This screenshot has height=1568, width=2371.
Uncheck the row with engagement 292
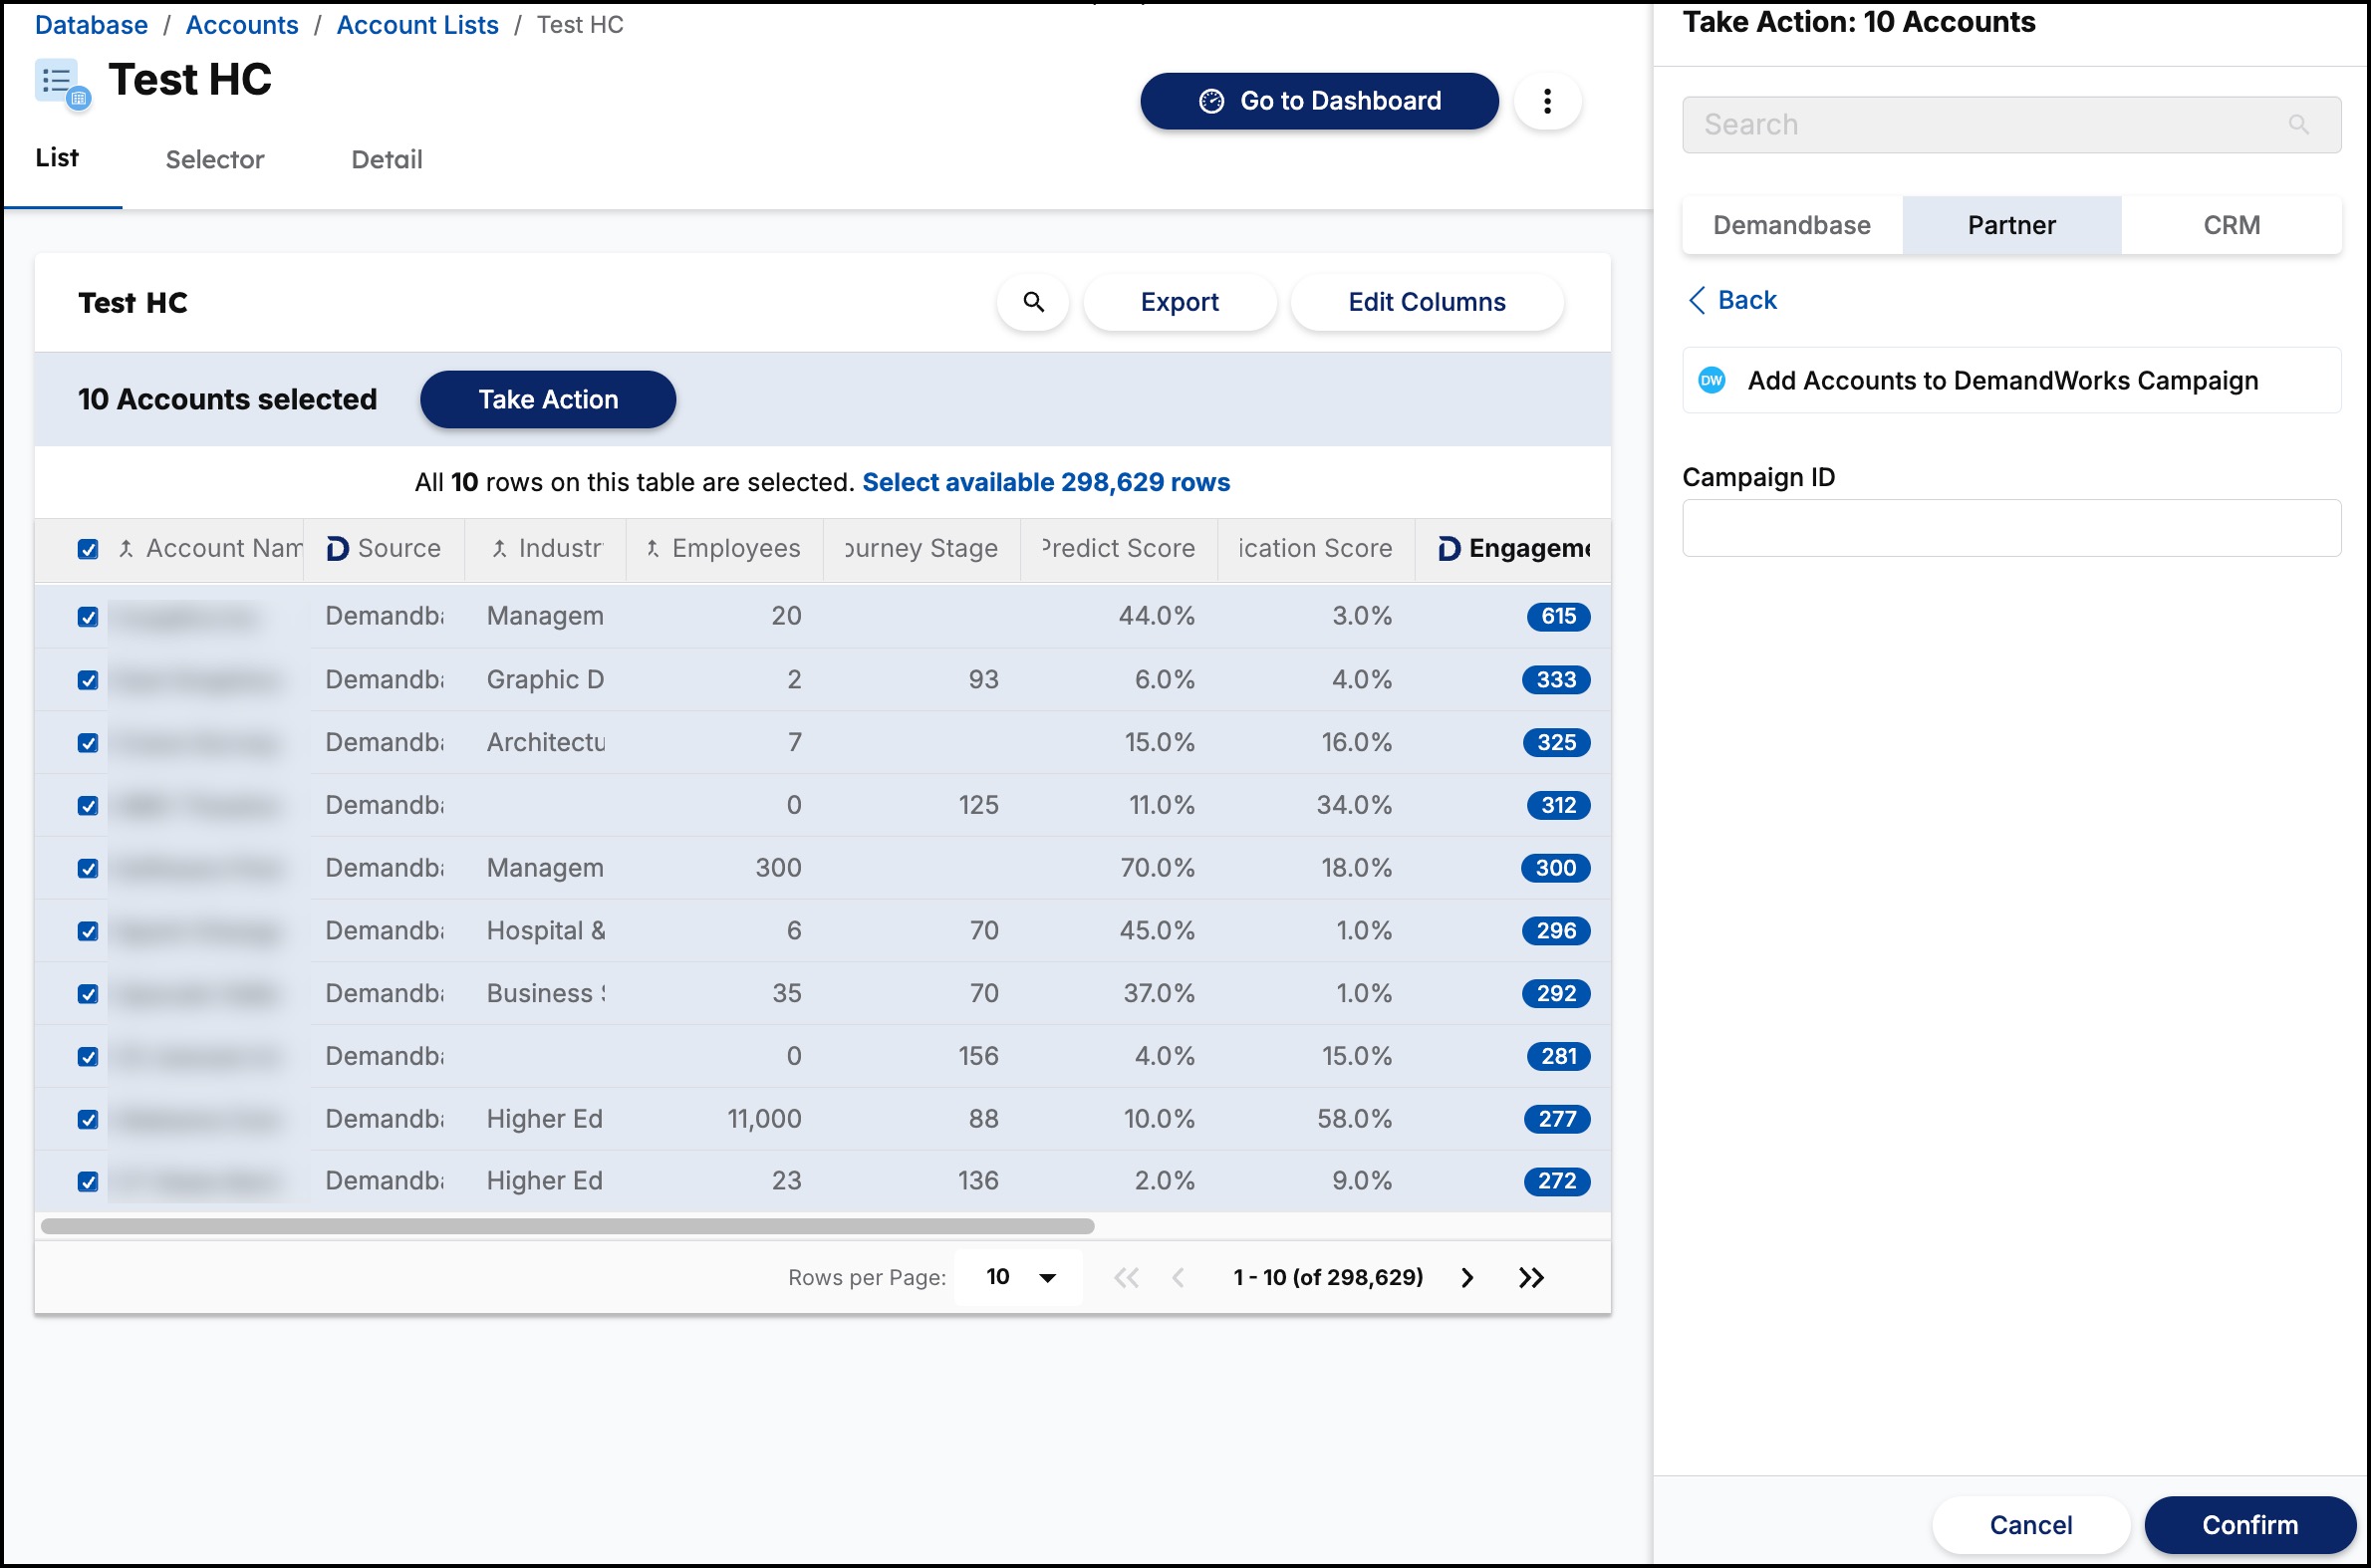click(x=88, y=994)
